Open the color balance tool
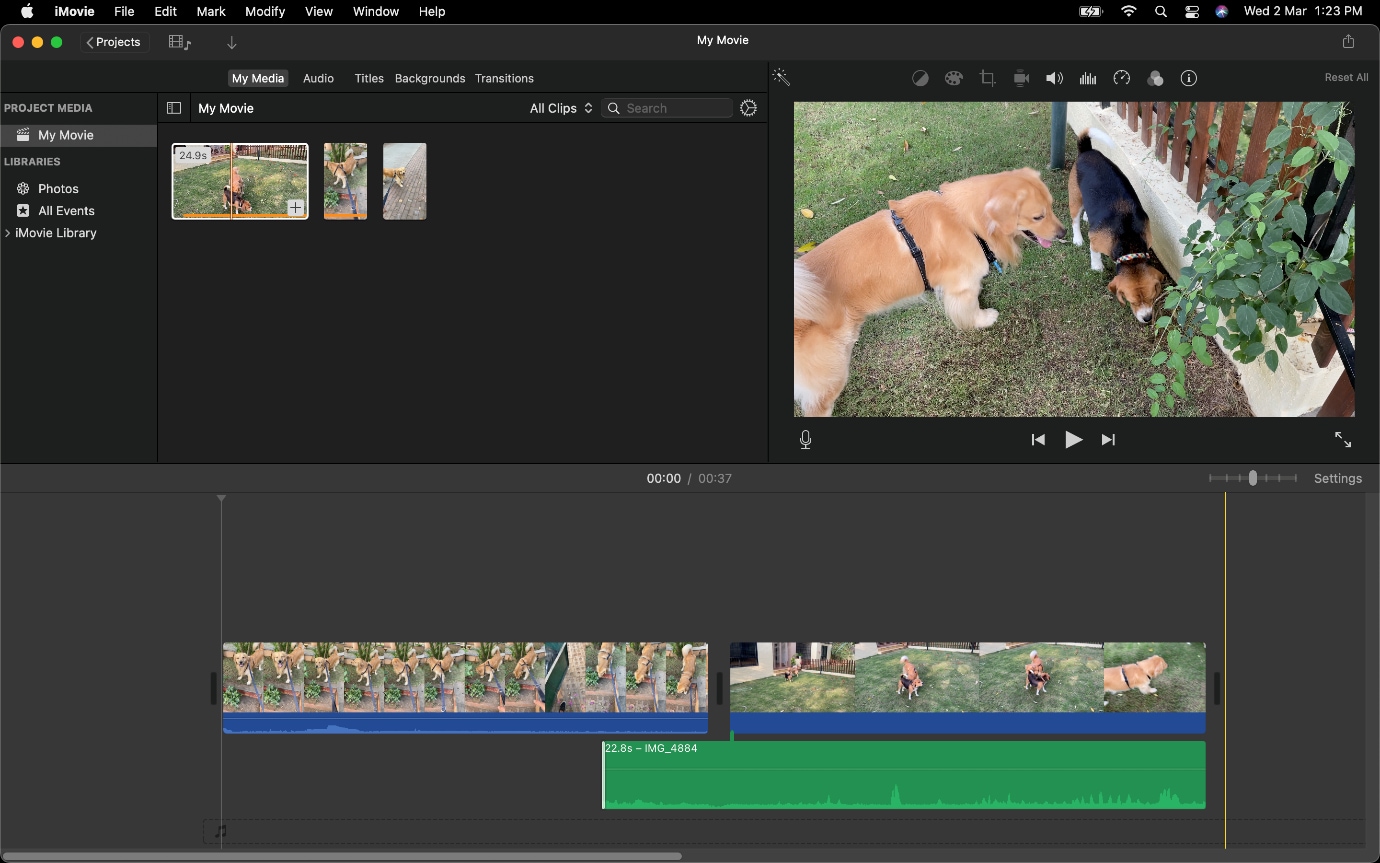 (x=920, y=78)
